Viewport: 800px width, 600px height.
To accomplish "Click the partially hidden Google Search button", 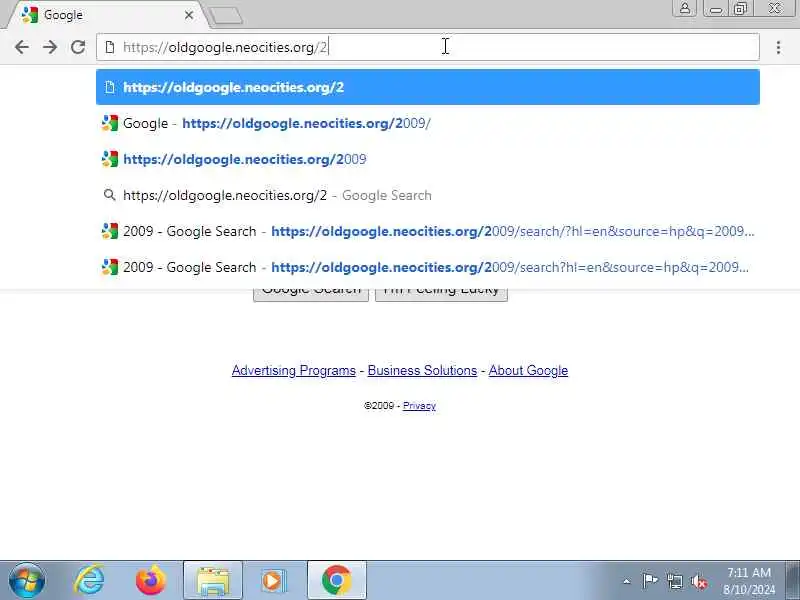I will point(311,295).
